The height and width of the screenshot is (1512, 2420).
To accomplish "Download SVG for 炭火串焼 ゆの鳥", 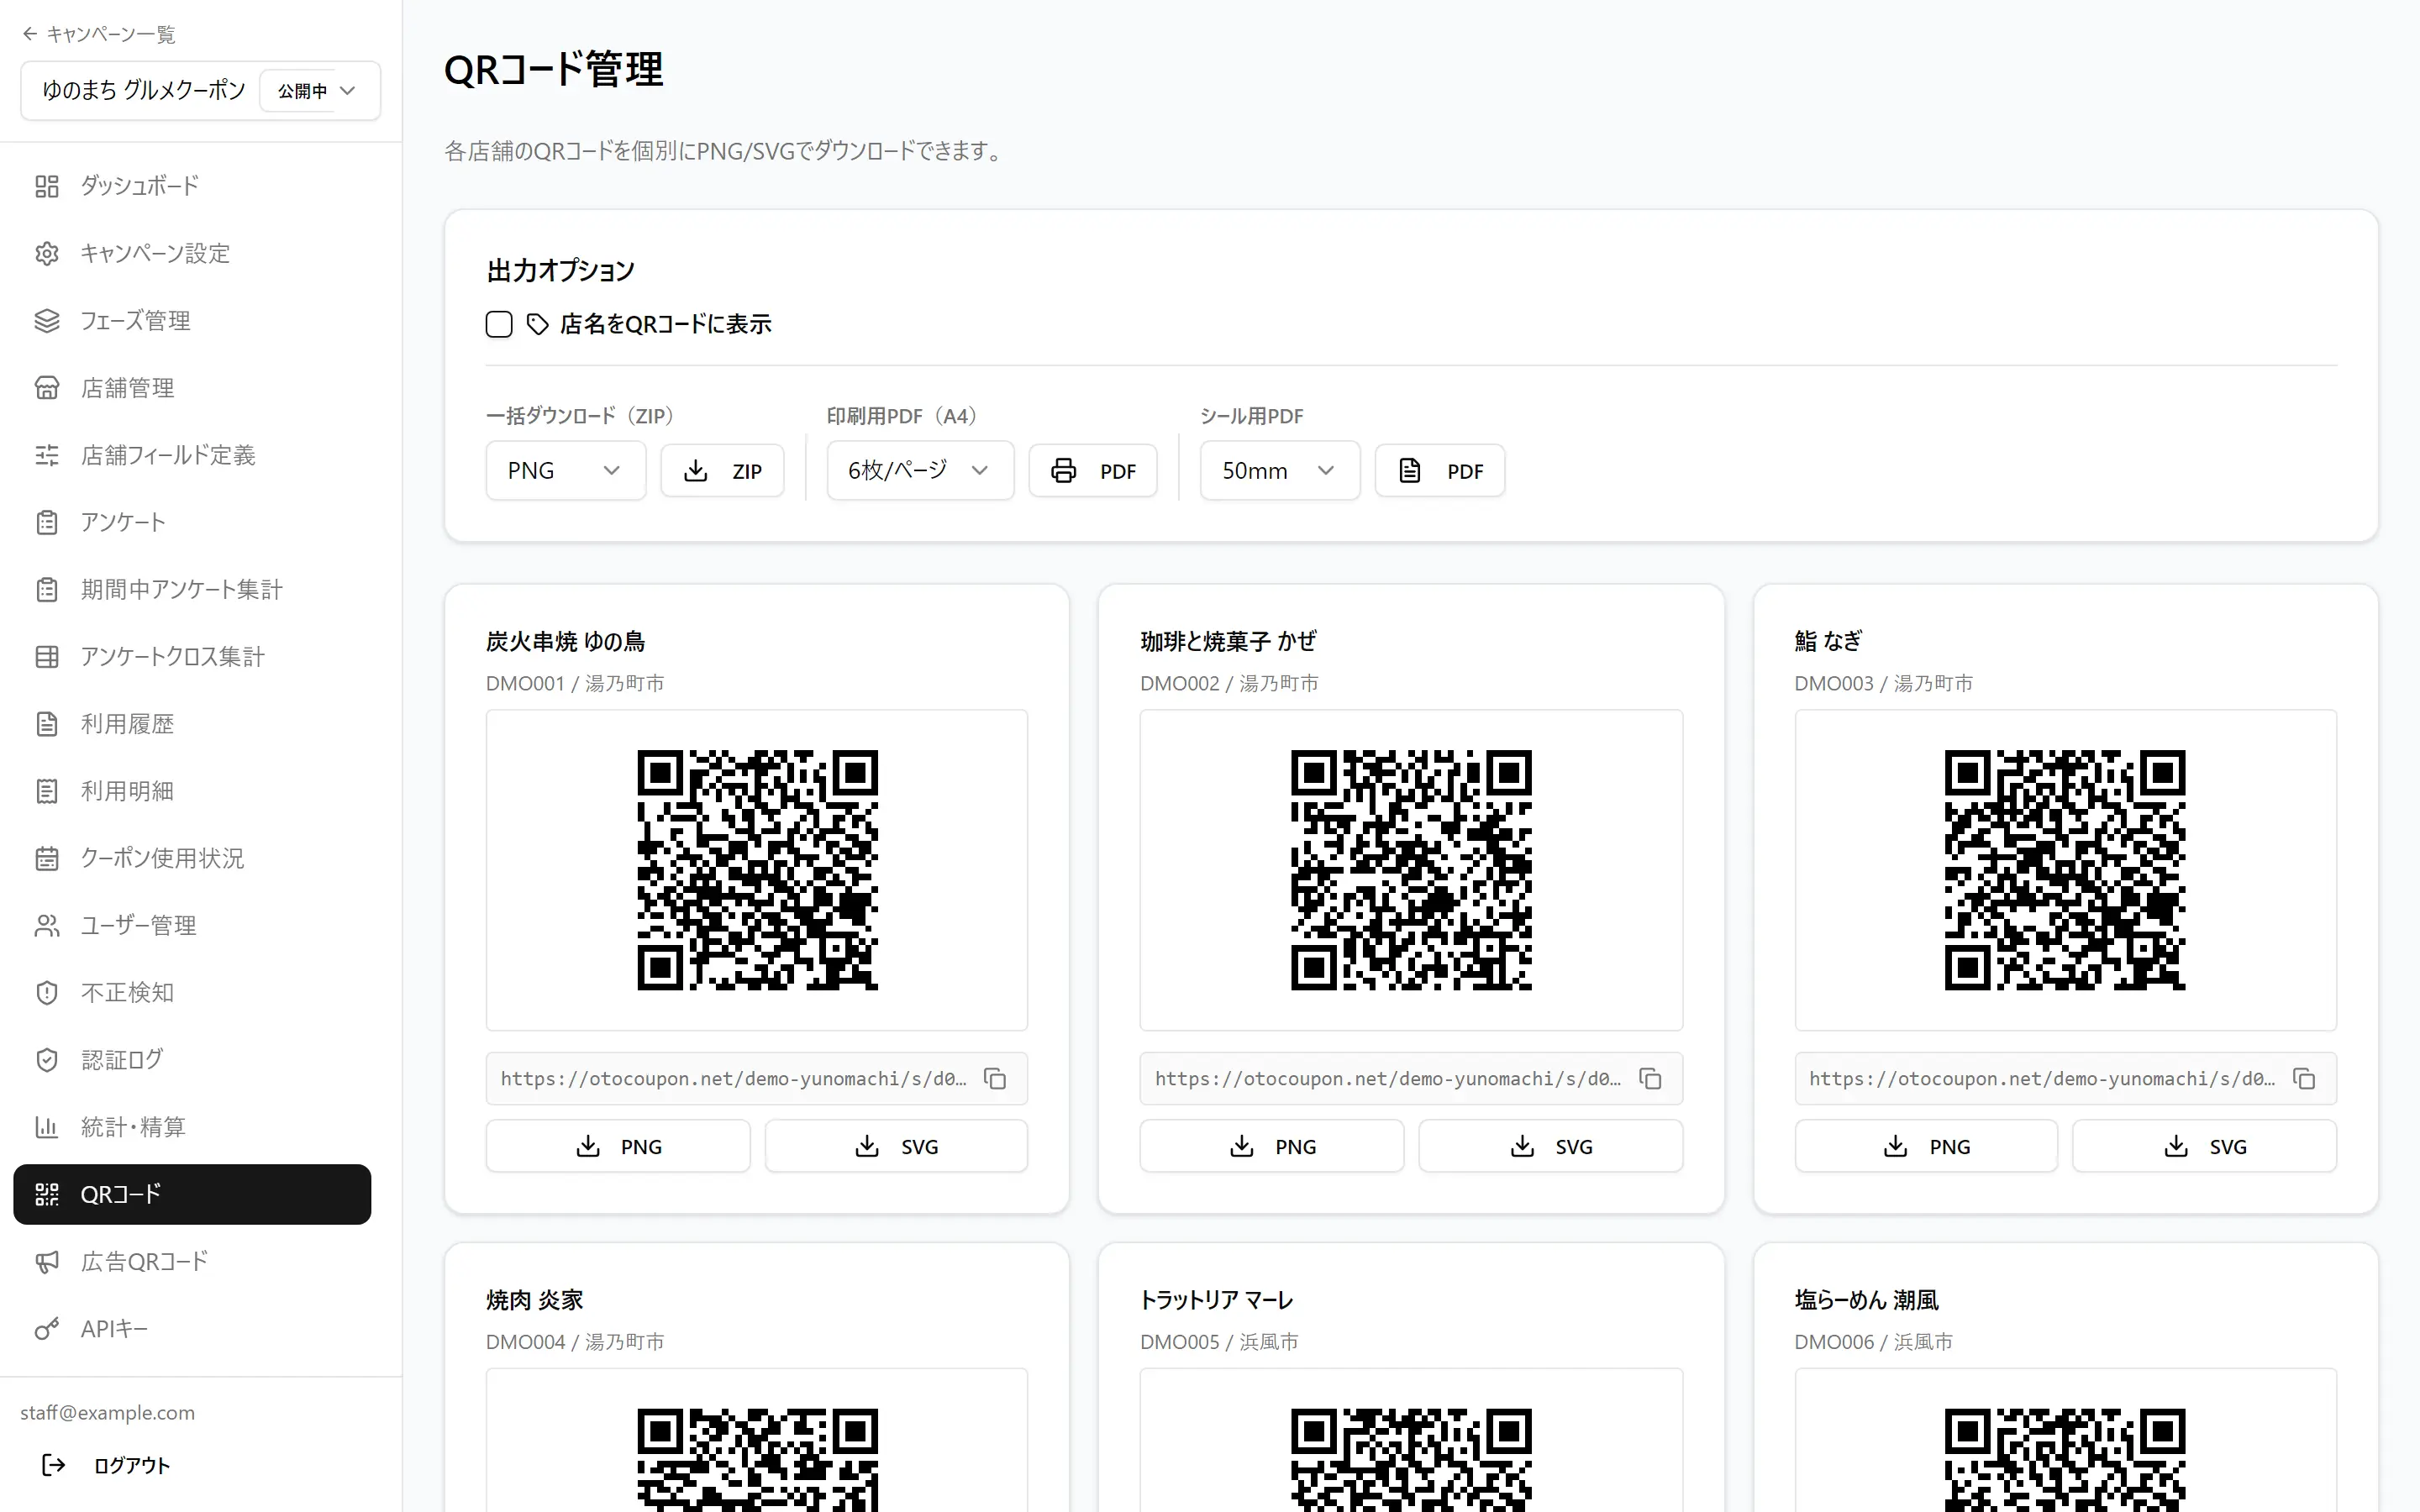I will (896, 1146).
